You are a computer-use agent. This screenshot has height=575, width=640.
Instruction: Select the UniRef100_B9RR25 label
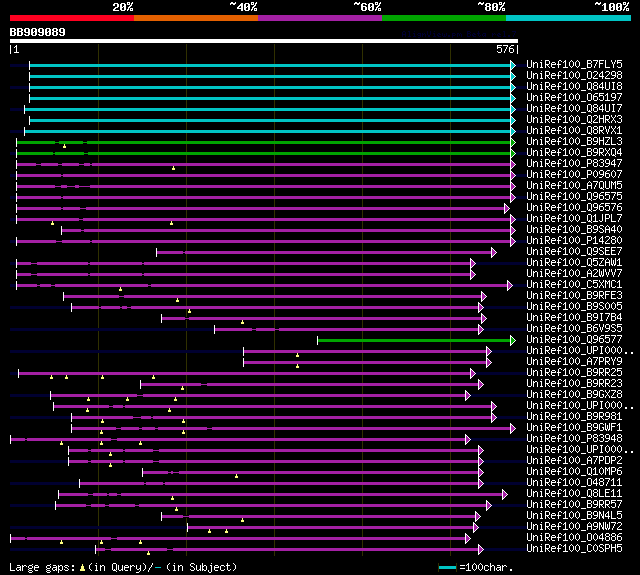574,373
